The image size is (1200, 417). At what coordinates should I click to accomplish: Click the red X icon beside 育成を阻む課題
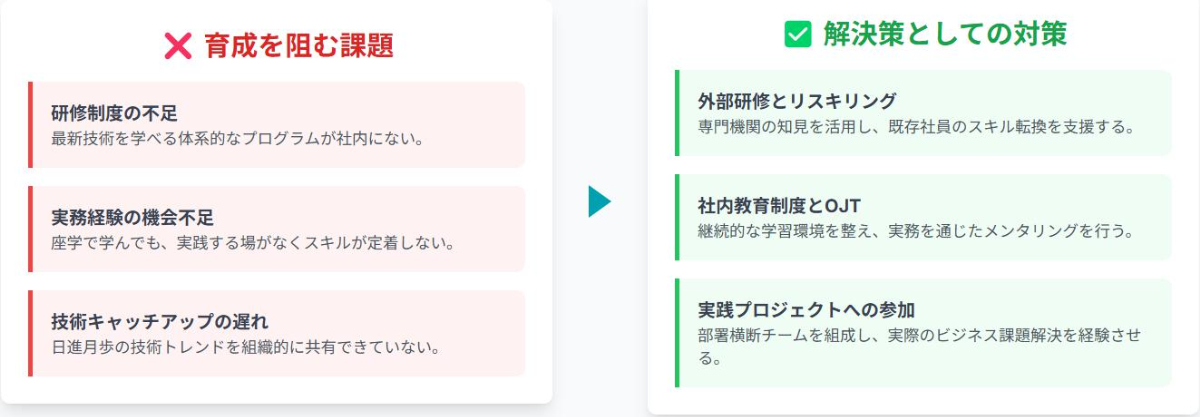(177, 46)
